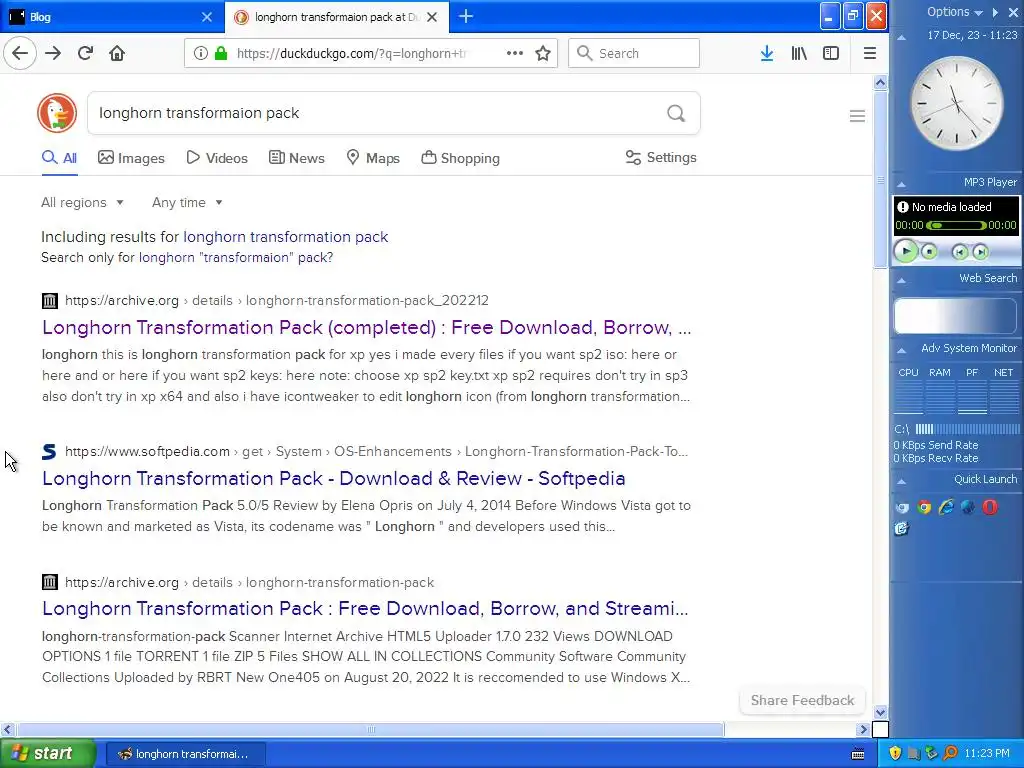Show site information from the address bar
Screen dimensions: 1024x768
[200, 54]
